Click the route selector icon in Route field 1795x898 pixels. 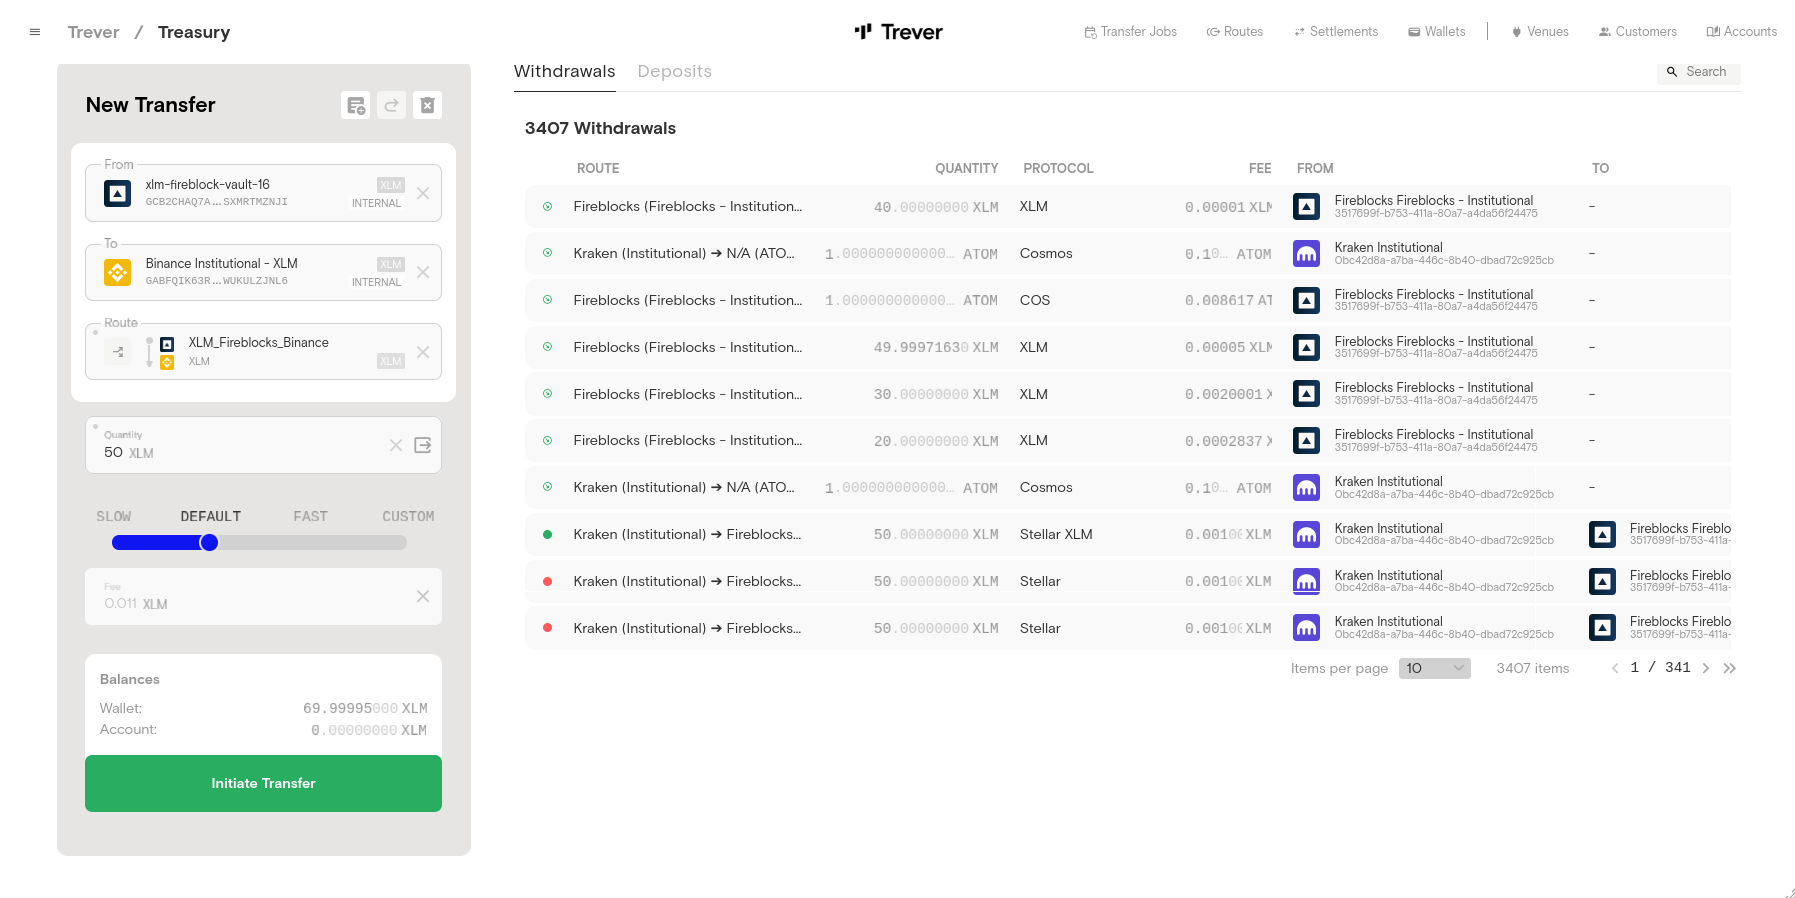(118, 352)
